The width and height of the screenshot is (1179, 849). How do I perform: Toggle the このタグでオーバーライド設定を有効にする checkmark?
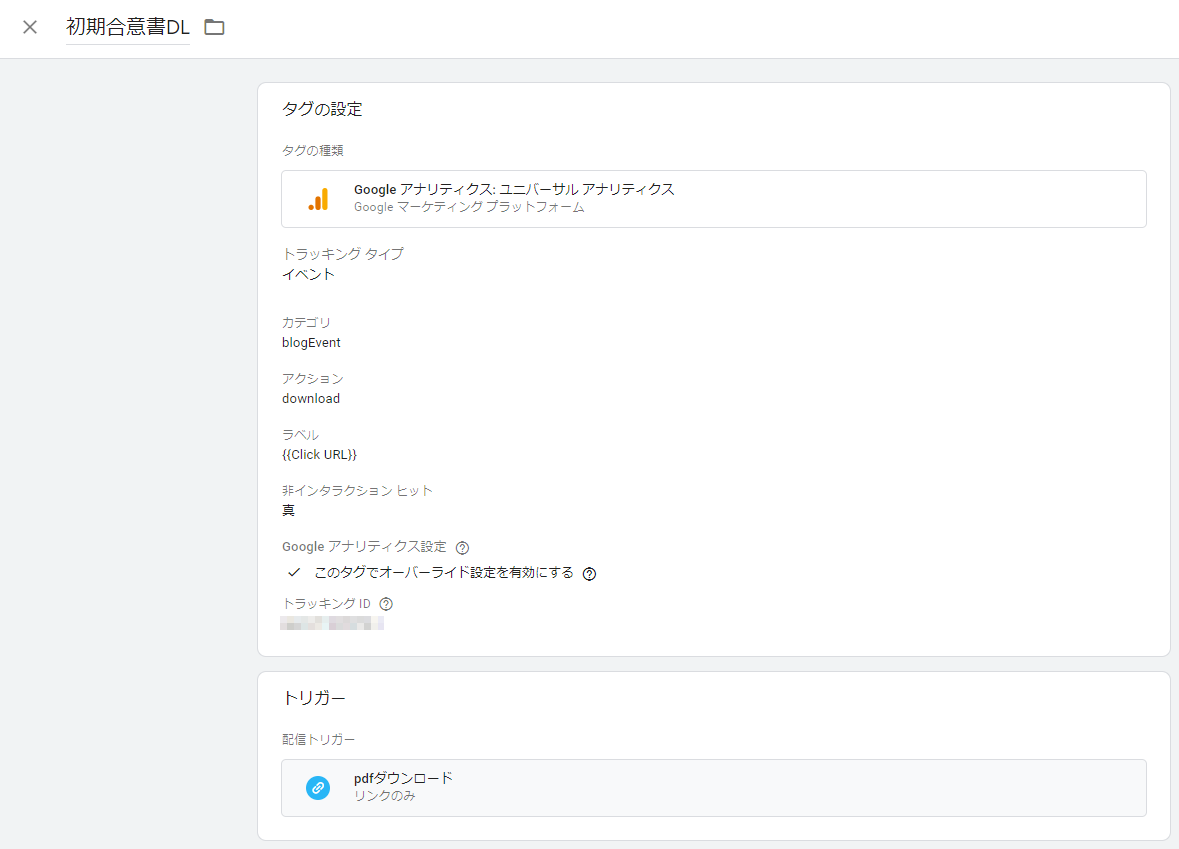point(294,573)
